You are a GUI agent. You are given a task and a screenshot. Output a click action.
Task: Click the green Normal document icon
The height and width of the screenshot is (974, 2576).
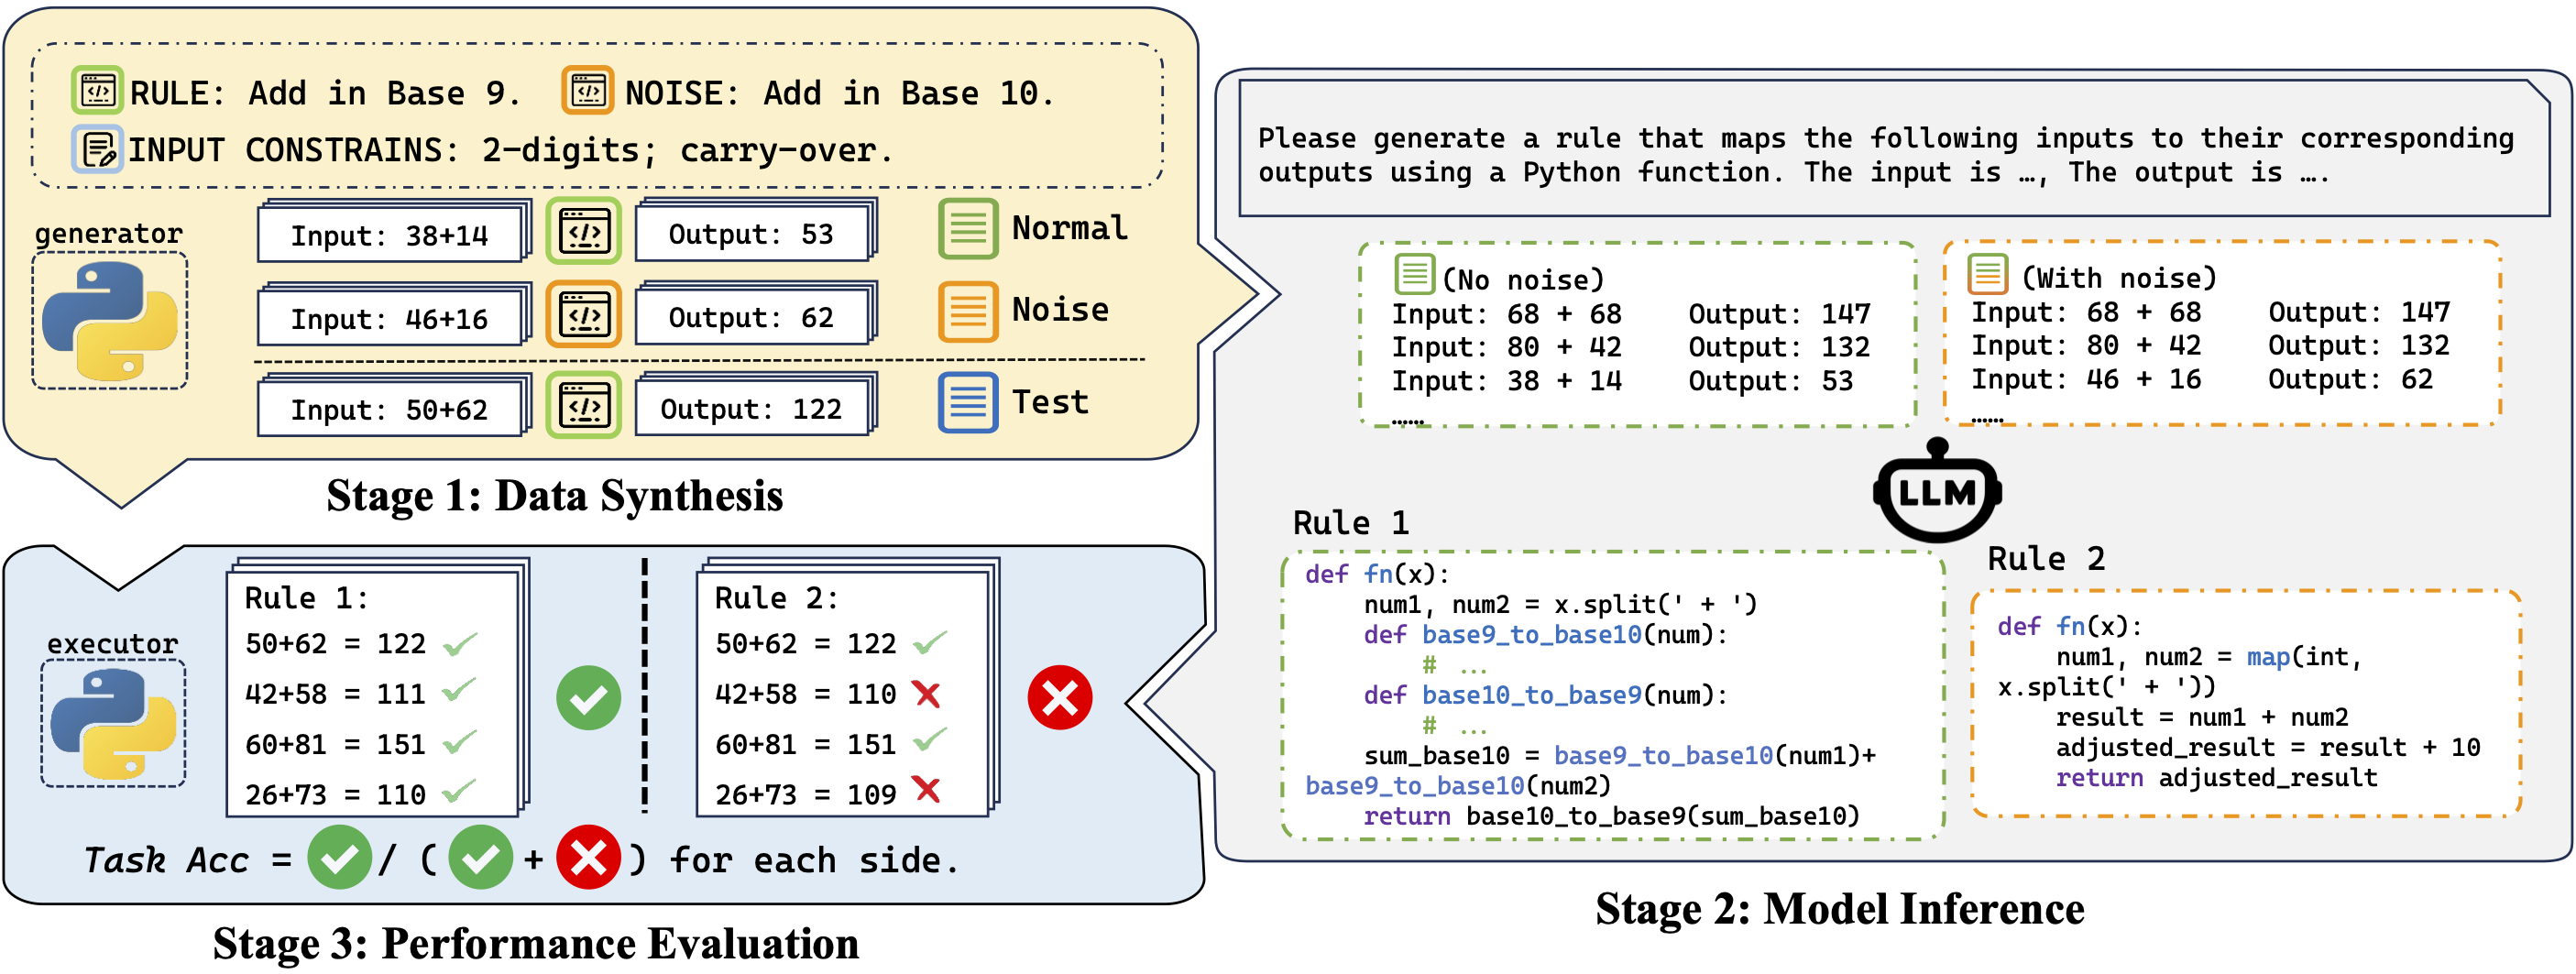pyautogui.click(x=967, y=229)
